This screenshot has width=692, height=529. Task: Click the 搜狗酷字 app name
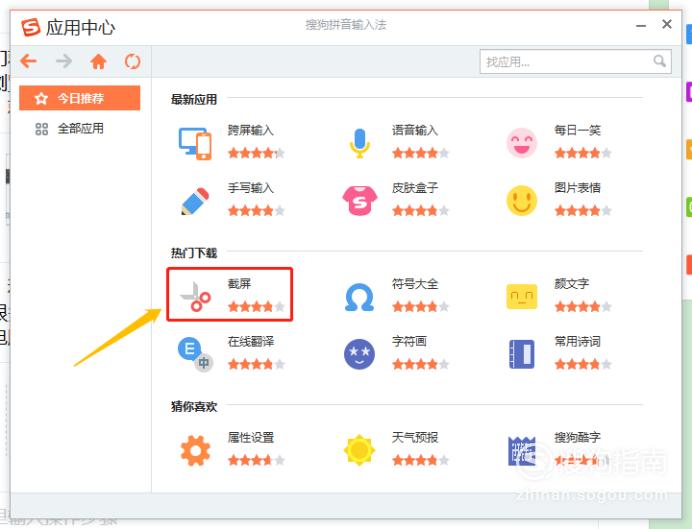click(577, 438)
